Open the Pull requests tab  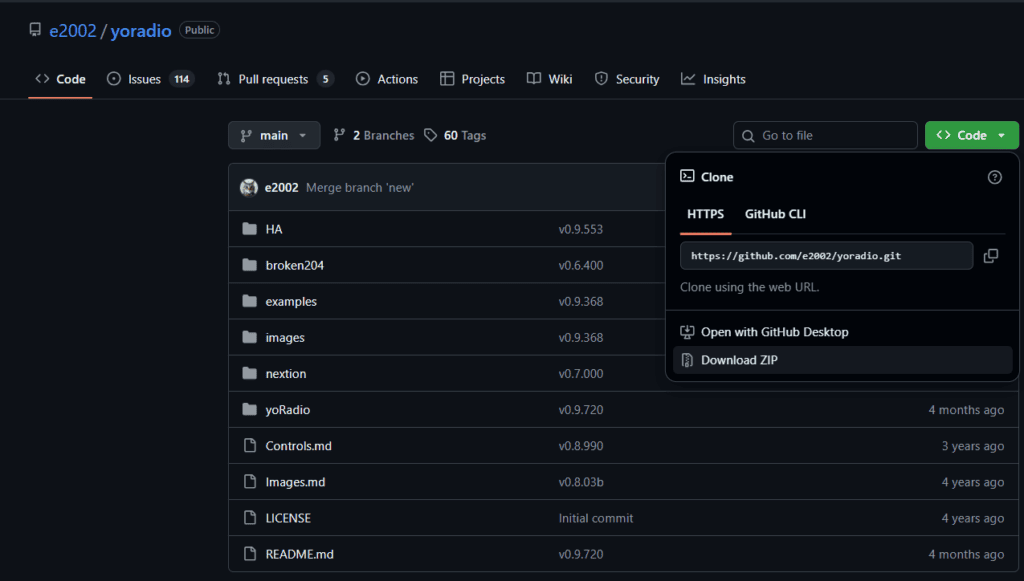tap(274, 79)
